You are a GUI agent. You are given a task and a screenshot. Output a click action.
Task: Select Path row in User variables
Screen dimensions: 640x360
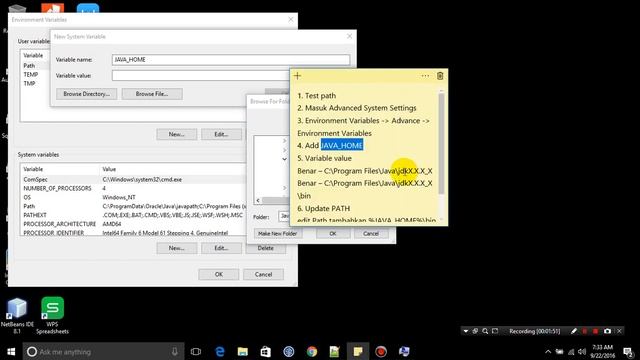coord(36,66)
